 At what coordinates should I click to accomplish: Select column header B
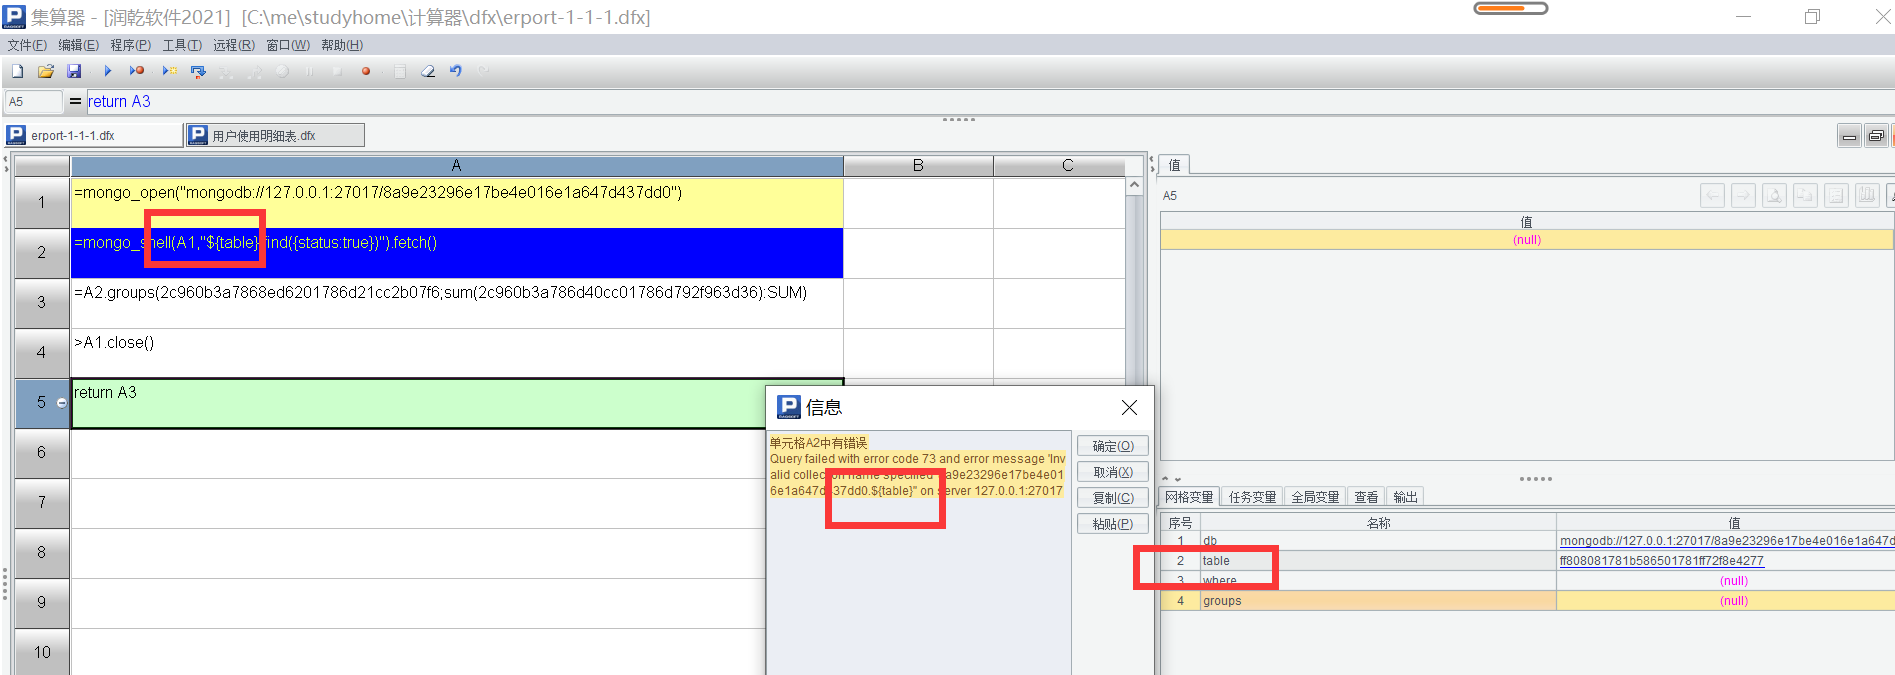click(x=918, y=166)
